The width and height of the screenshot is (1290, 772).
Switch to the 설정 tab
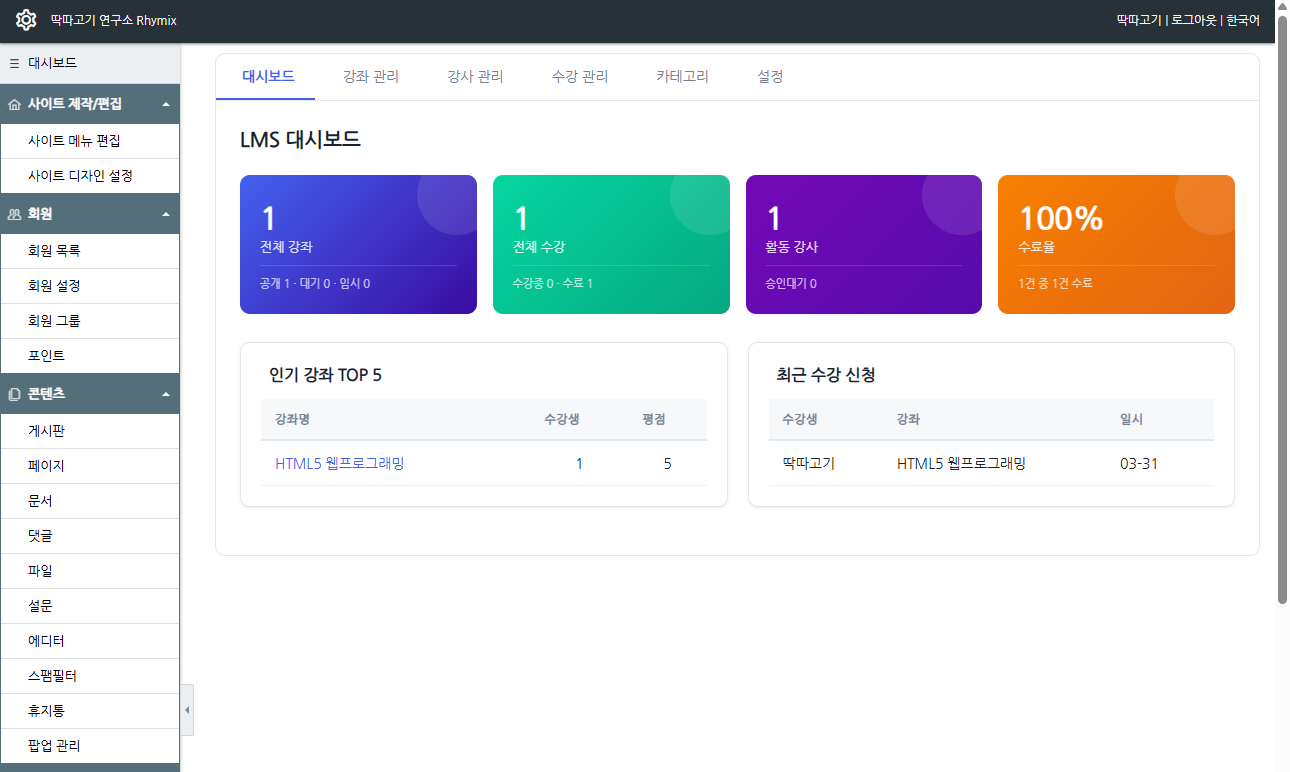[769, 75]
